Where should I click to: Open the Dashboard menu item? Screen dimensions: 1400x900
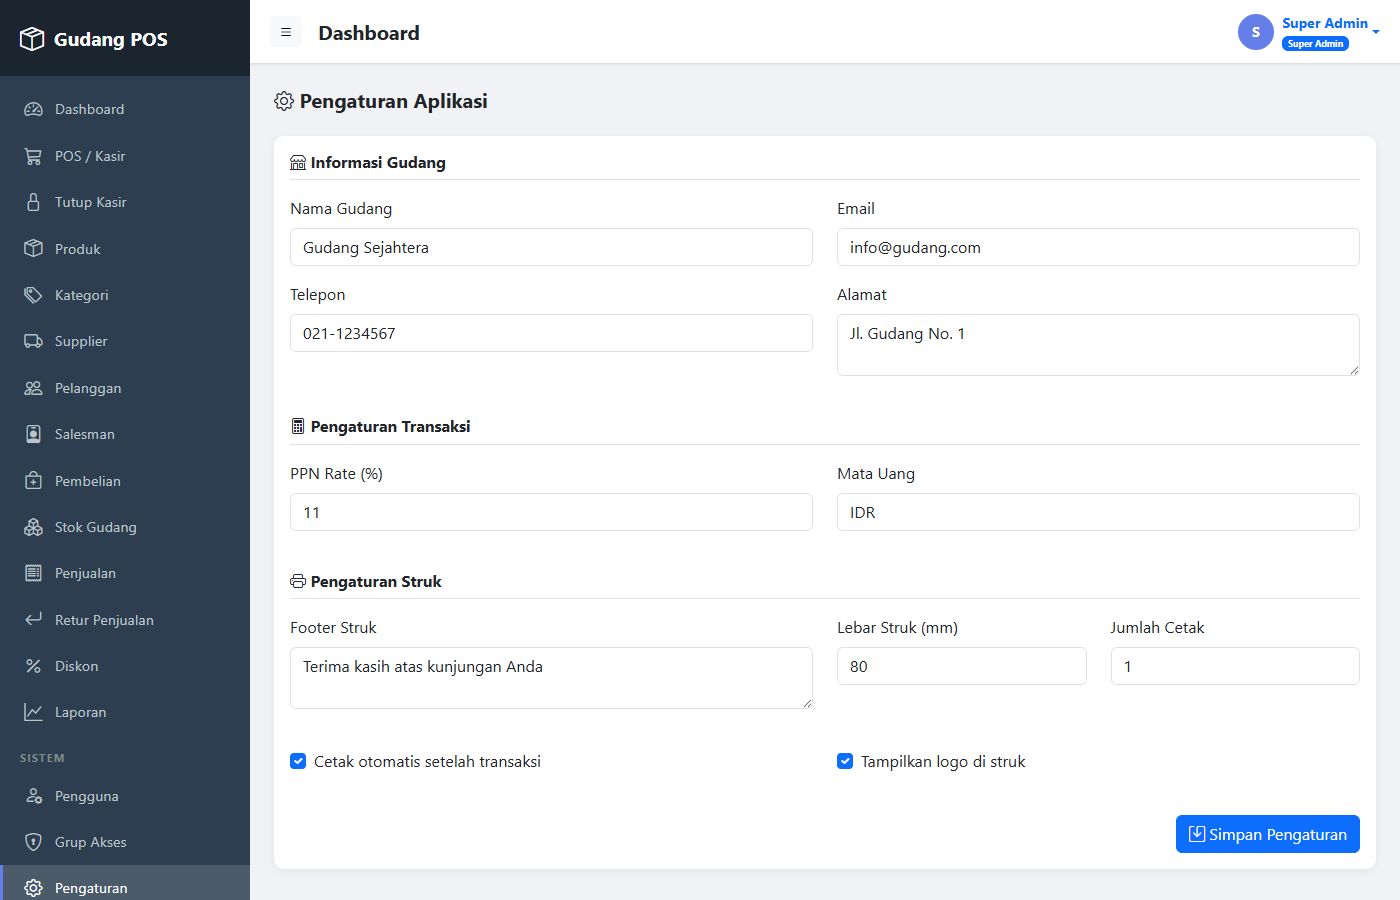click(x=125, y=109)
